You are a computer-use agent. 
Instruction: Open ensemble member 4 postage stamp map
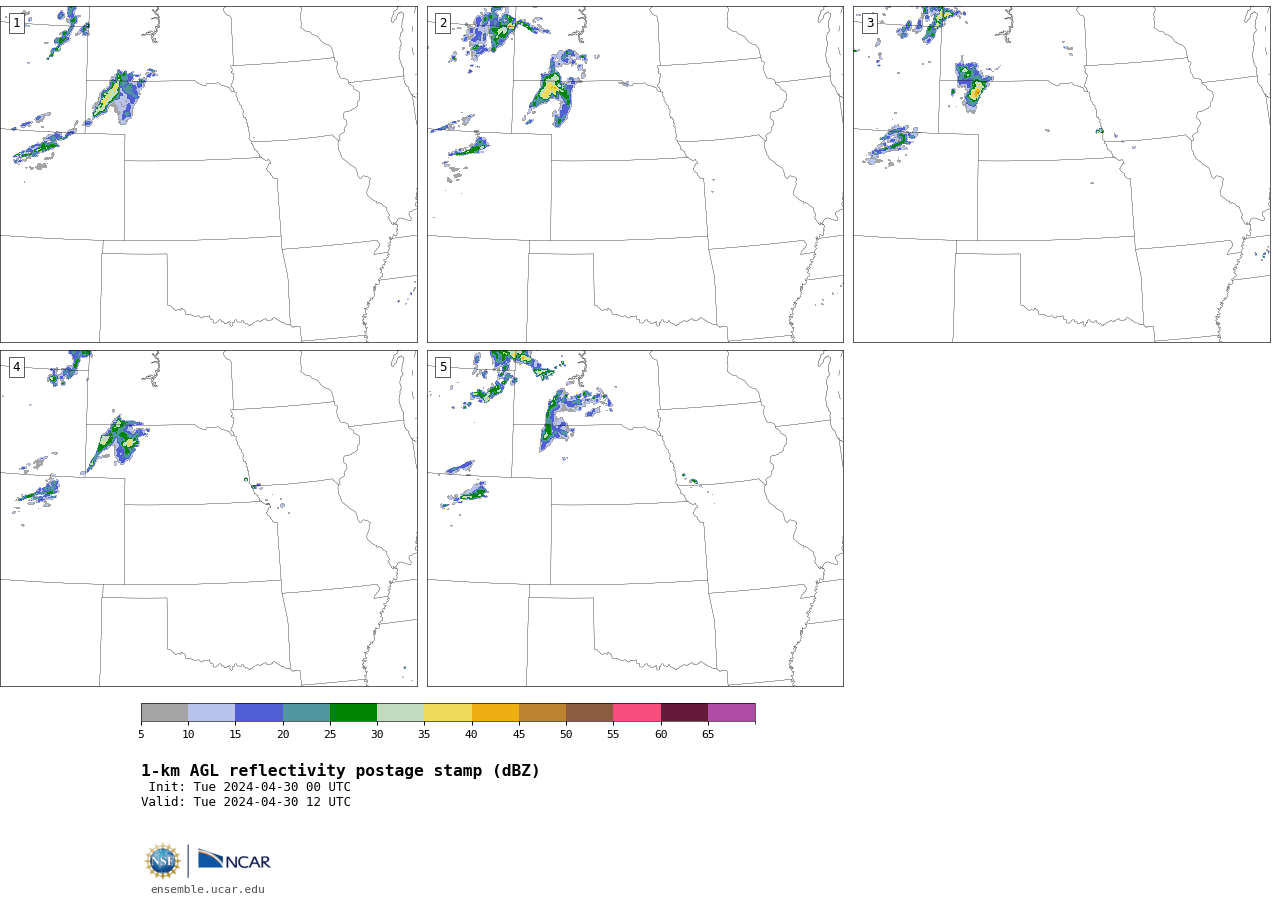208,518
